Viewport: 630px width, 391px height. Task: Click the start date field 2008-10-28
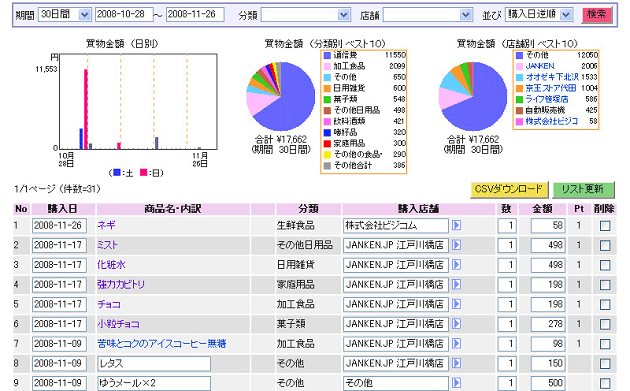[124, 14]
